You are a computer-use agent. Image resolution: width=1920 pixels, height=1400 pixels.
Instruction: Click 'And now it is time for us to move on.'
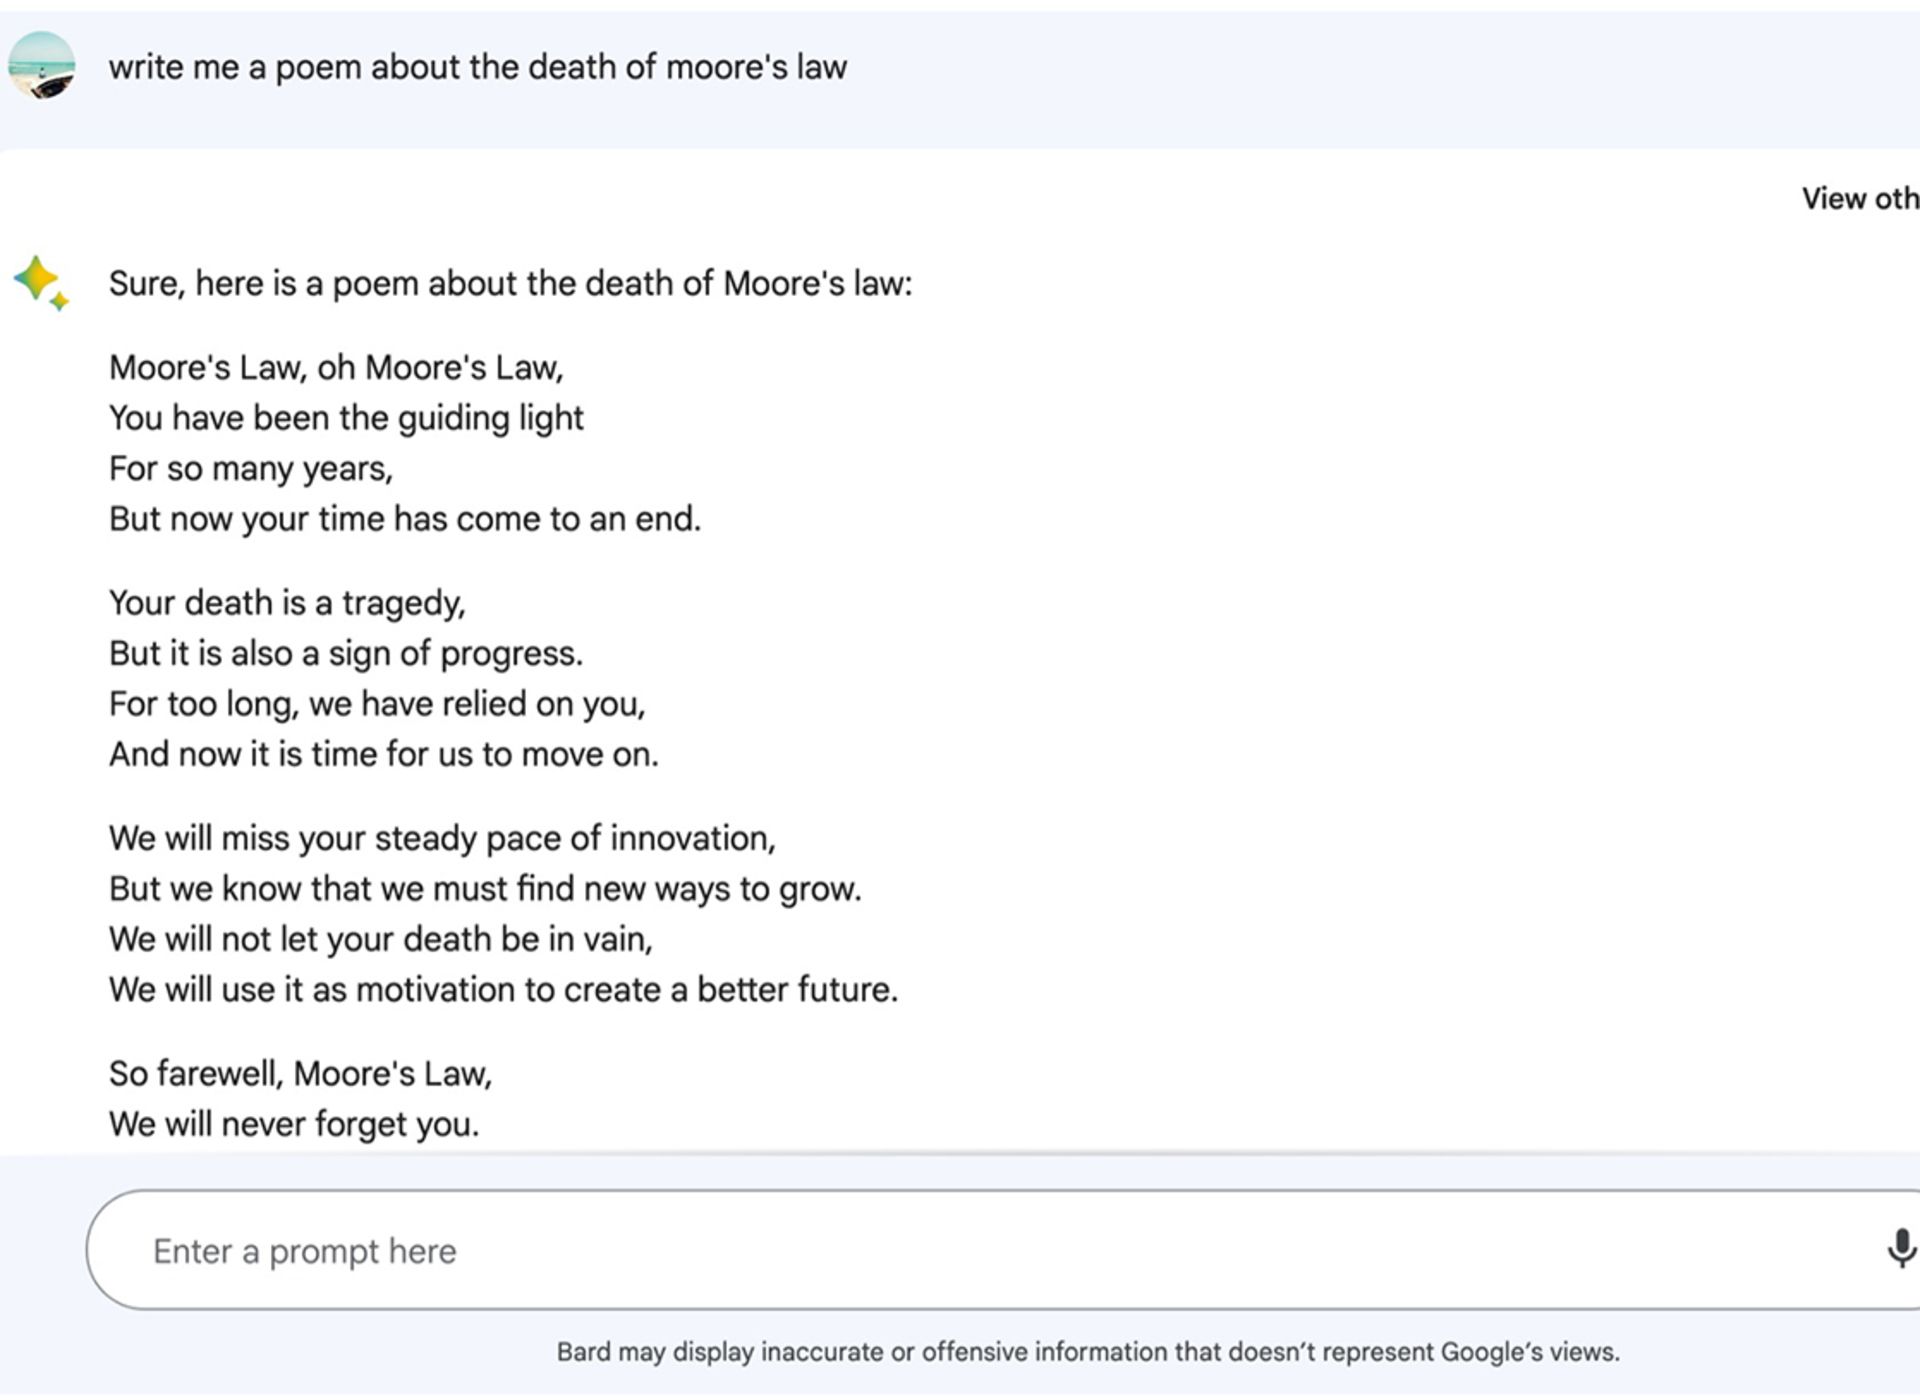384,754
